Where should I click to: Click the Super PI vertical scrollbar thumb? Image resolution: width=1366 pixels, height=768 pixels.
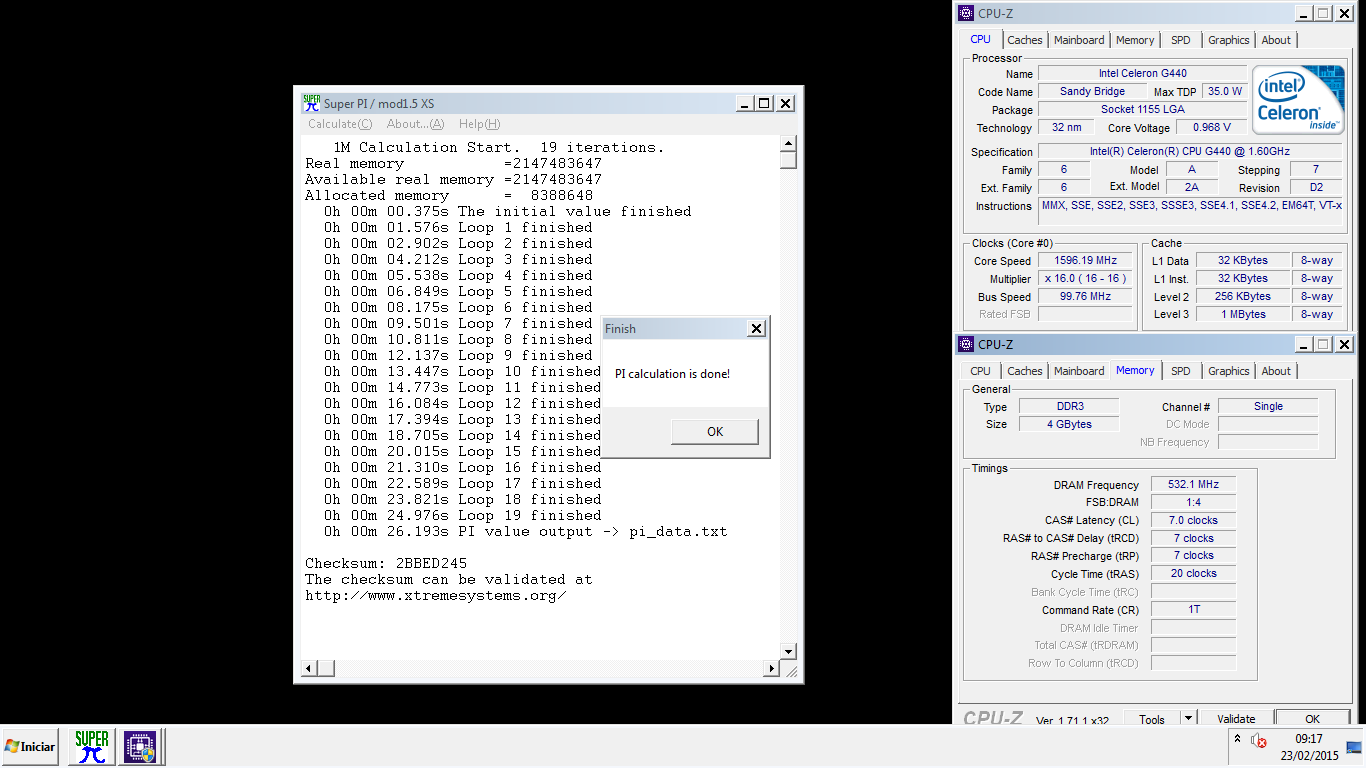click(788, 160)
